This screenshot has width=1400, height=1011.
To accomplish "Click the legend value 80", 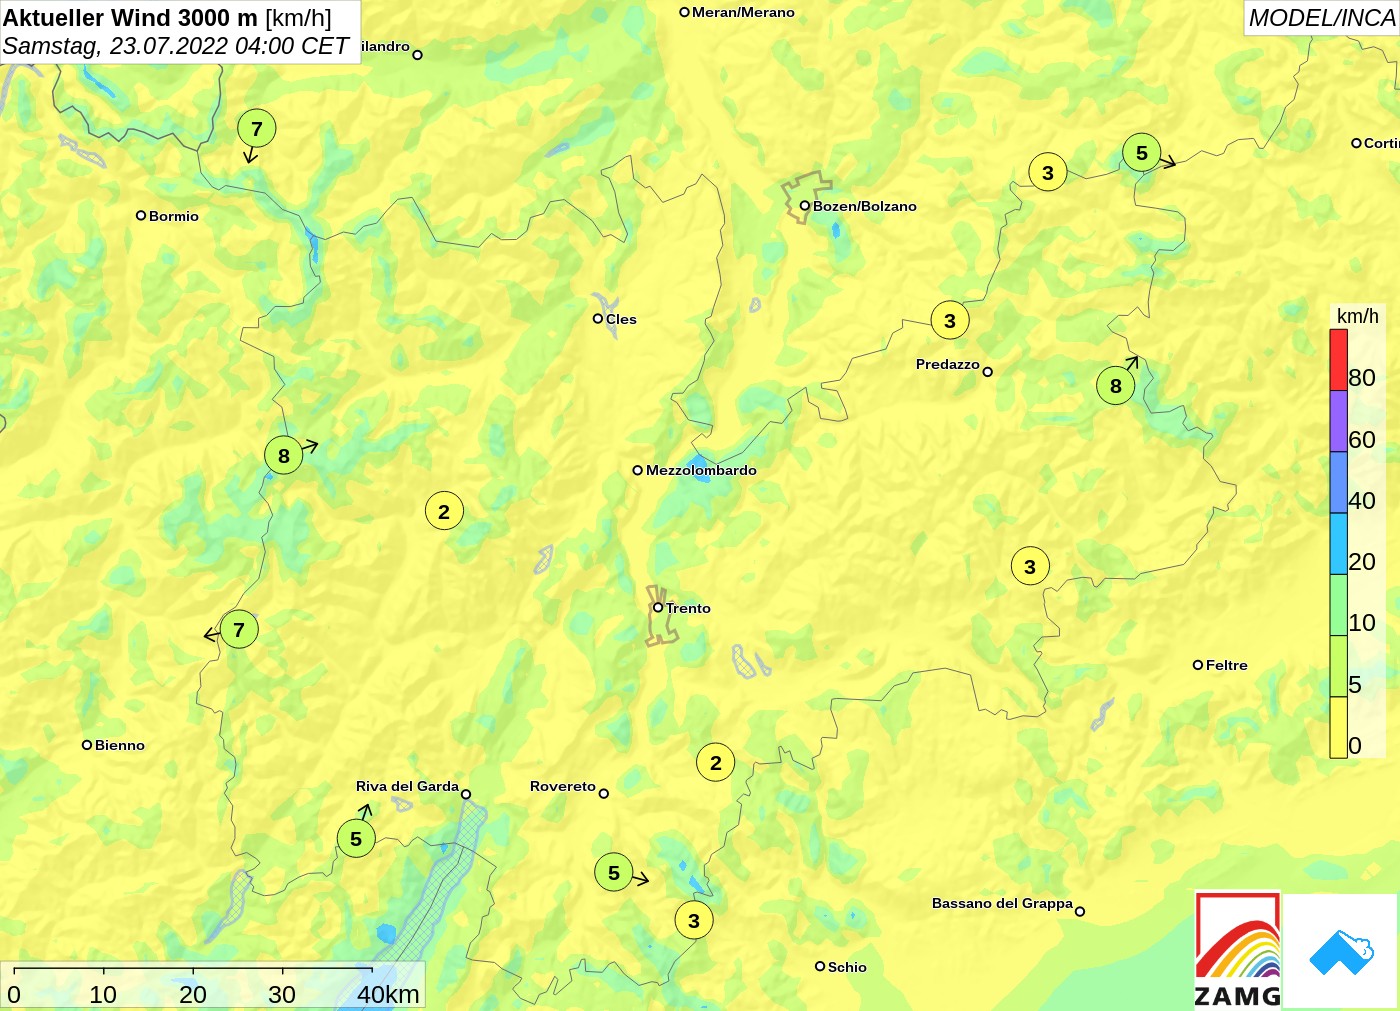I will coord(1362,377).
